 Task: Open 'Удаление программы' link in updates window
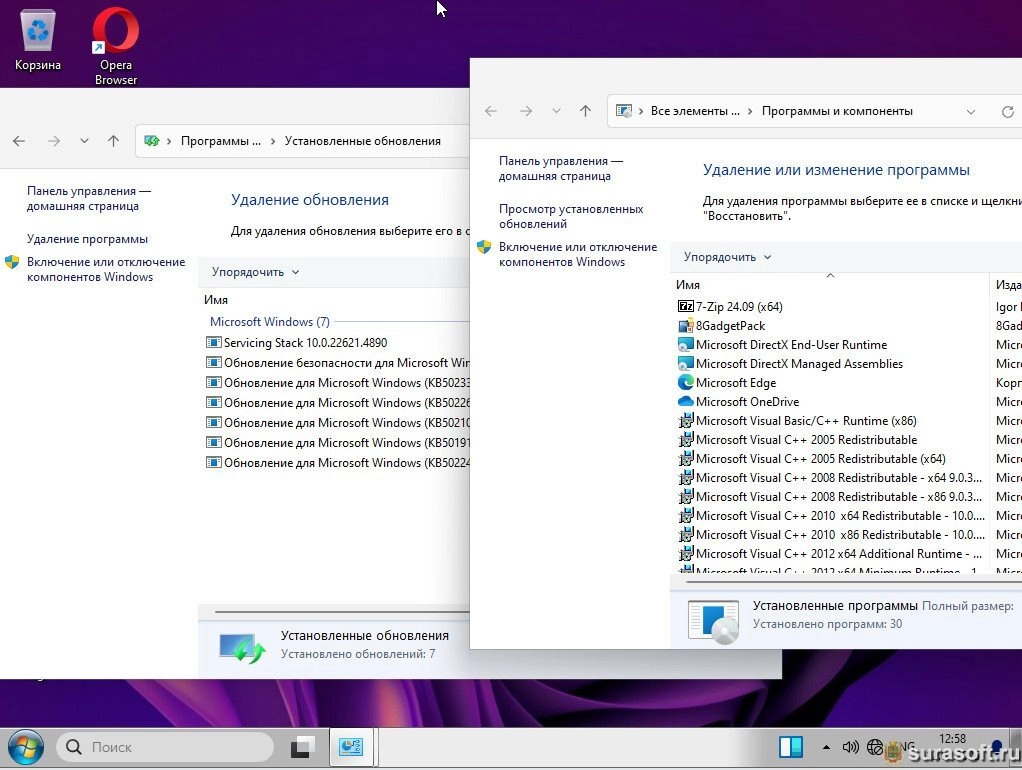click(87, 239)
